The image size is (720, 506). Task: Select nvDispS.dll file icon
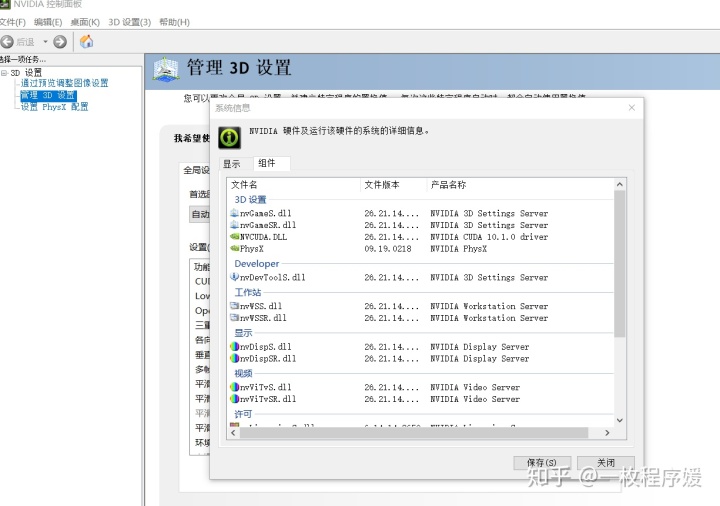click(234, 347)
